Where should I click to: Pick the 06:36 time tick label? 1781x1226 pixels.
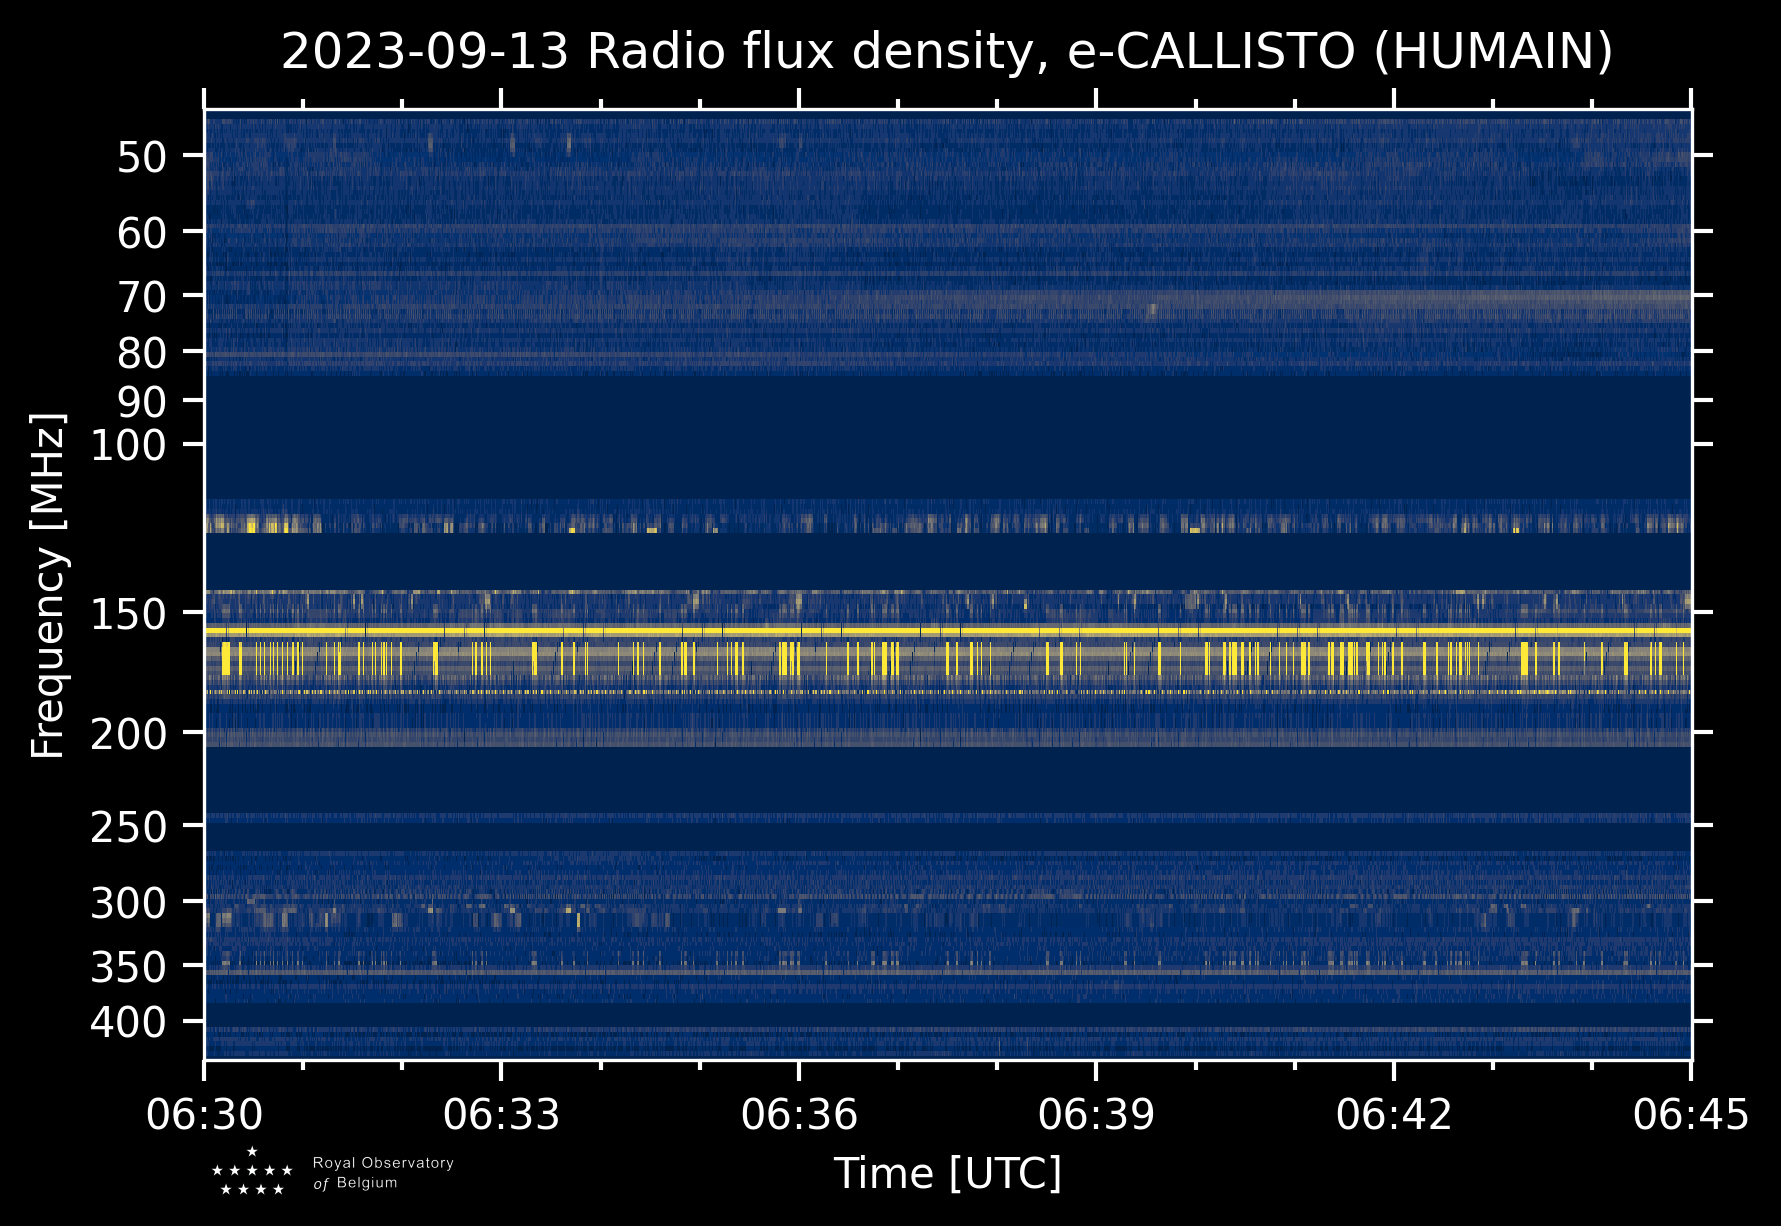pyautogui.click(x=799, y=1114)
